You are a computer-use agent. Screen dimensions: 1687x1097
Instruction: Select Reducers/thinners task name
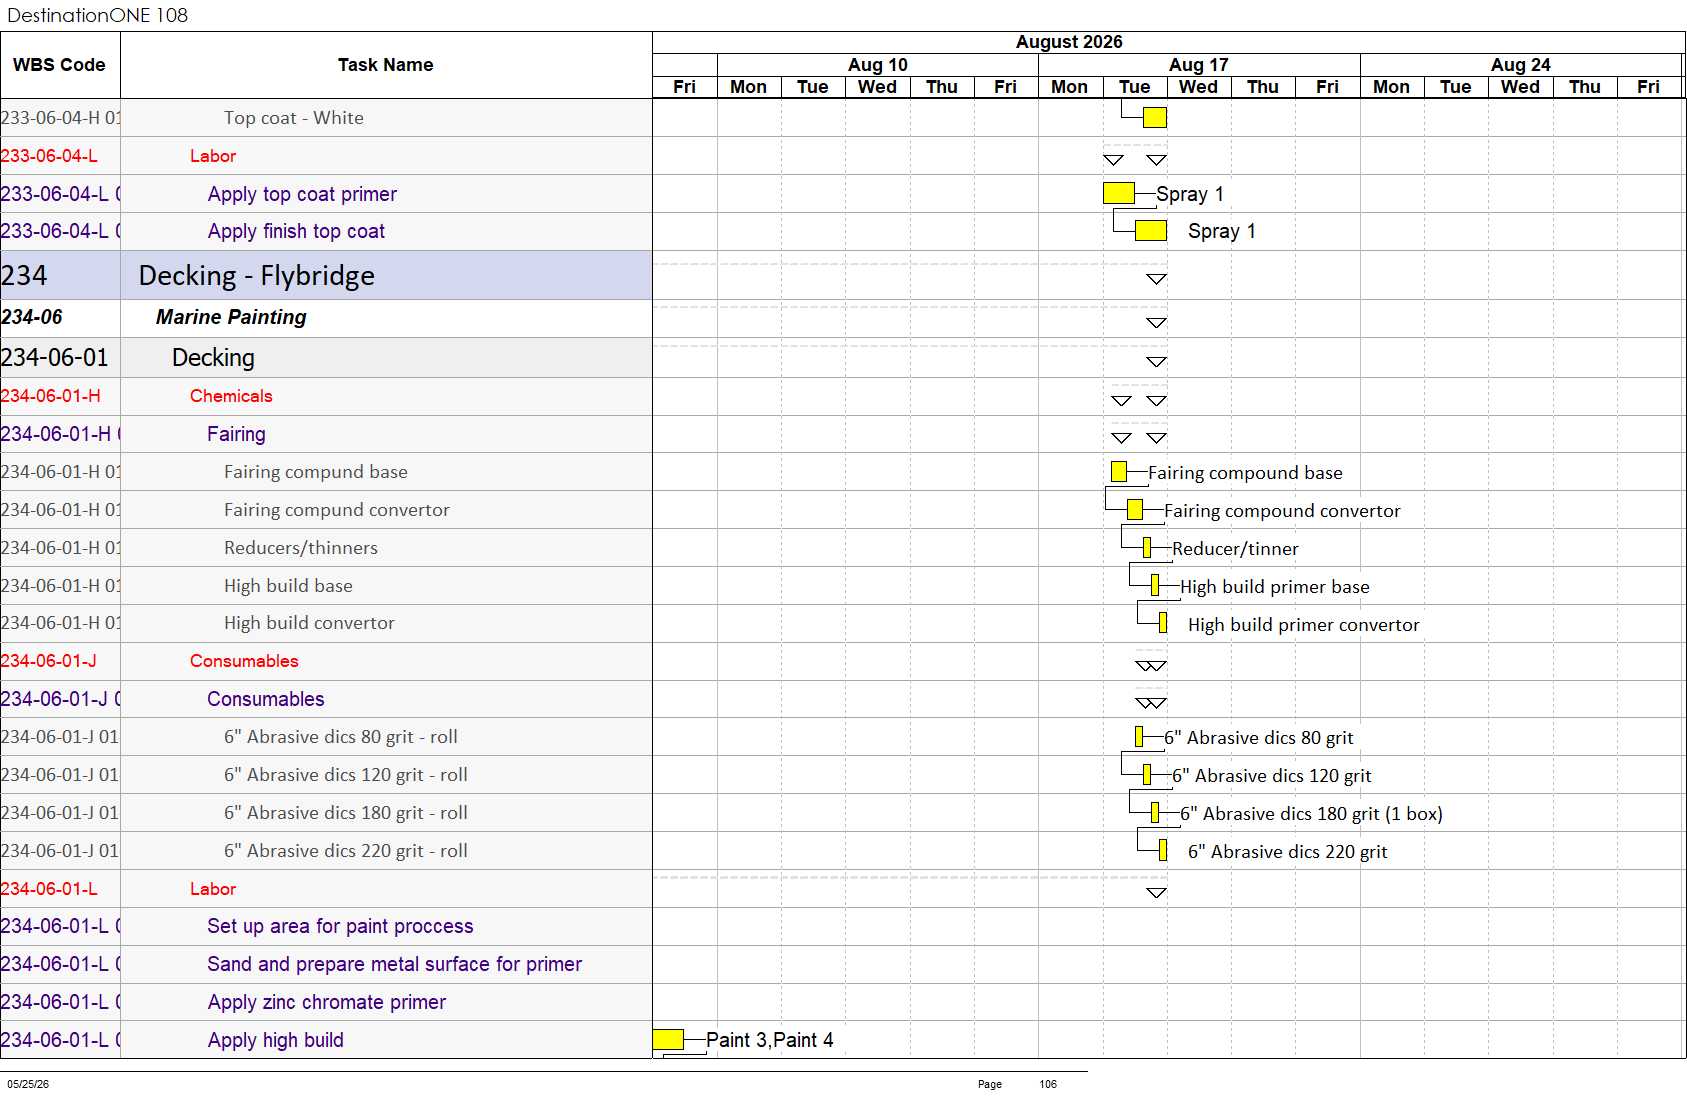coord(301,548)
